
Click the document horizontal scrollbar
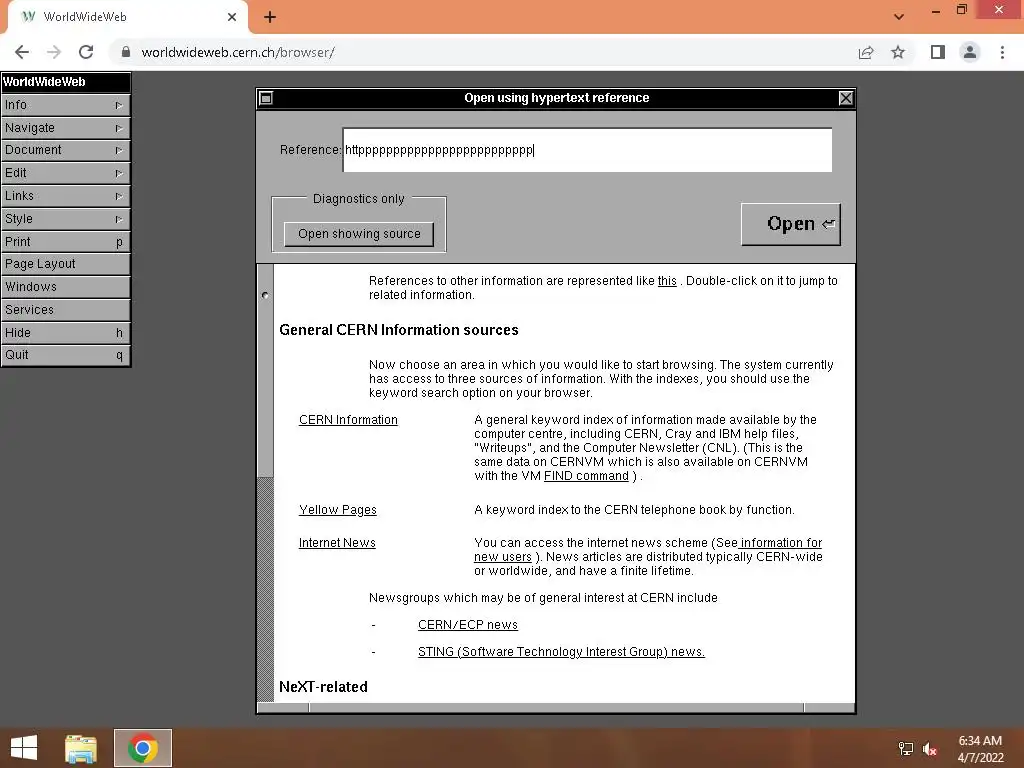click(556, 707)
